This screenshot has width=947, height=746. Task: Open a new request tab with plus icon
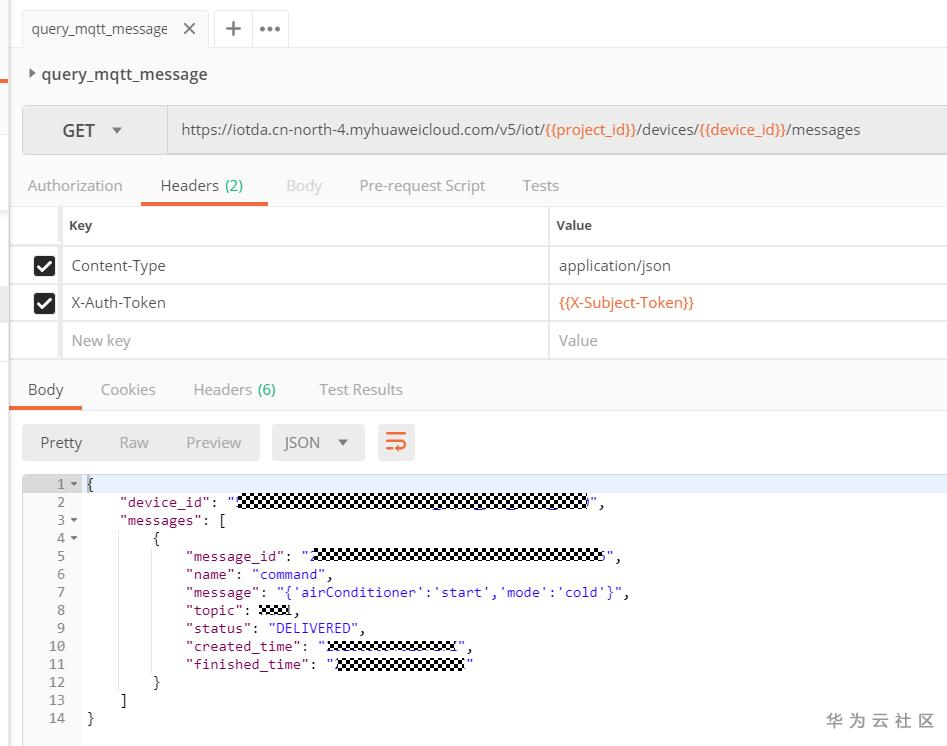pyautogui.click(x=233, y=29)
